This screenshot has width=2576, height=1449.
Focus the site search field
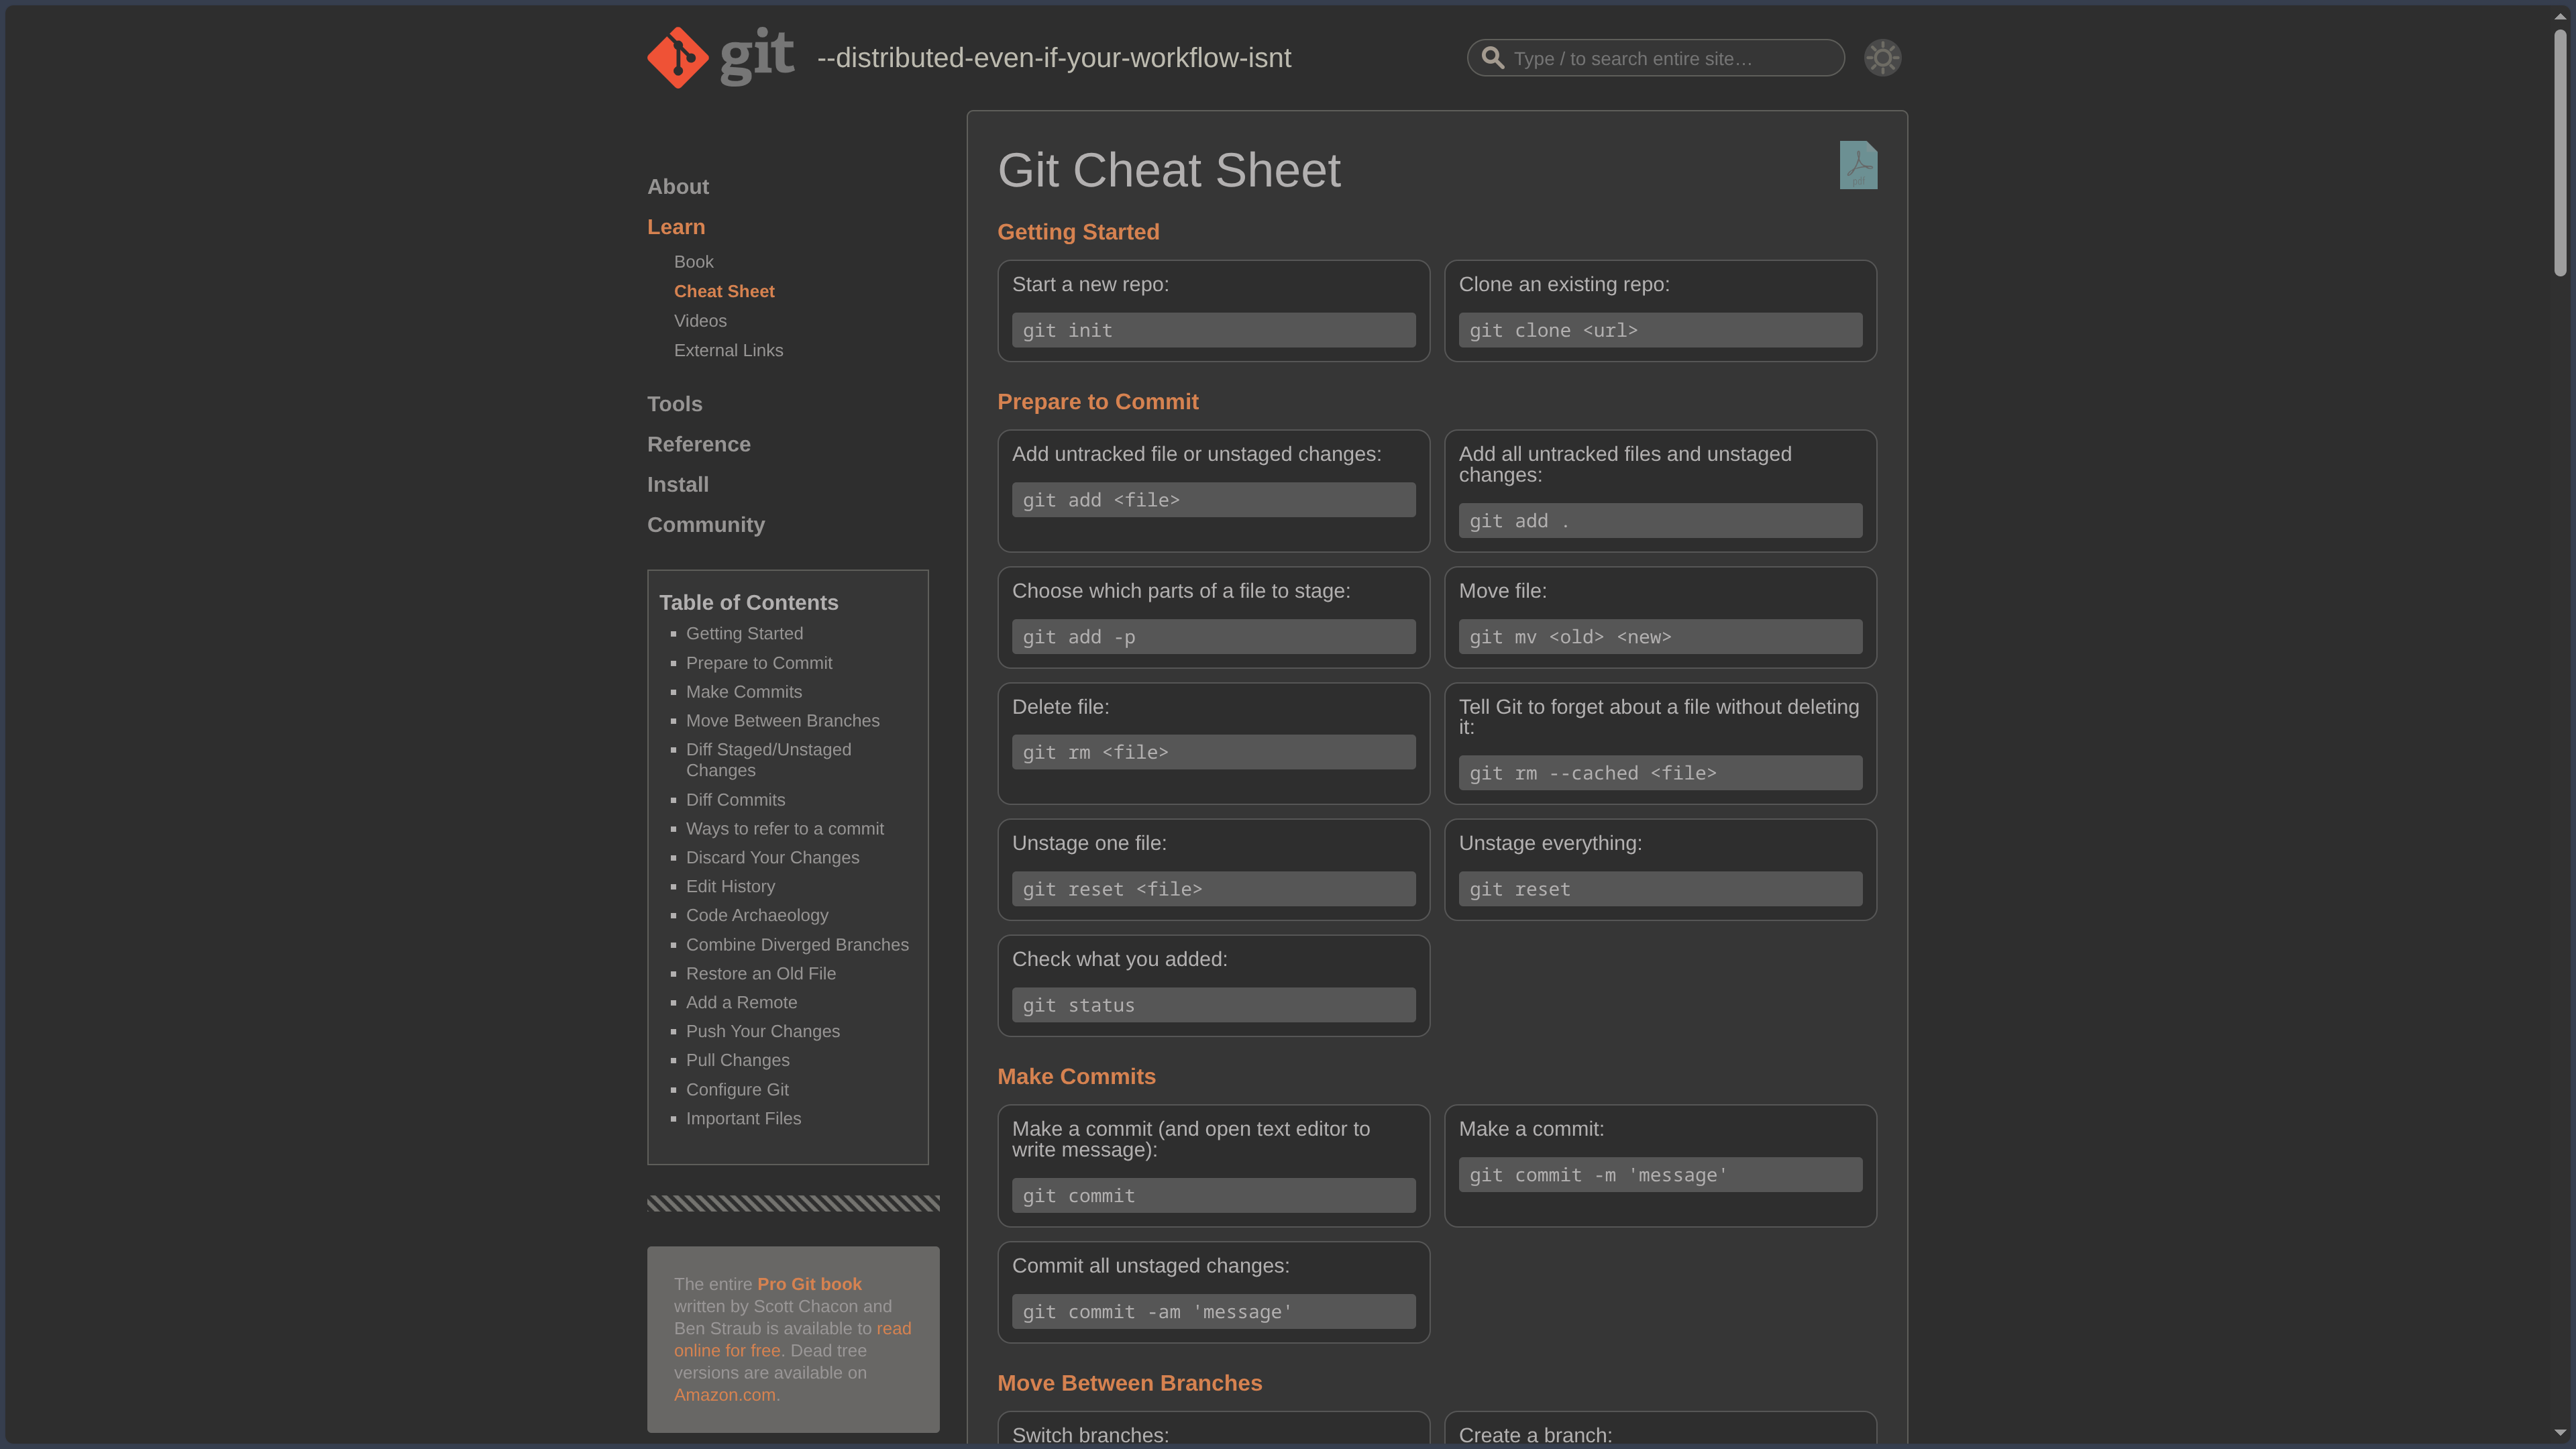click(1655, 58)
